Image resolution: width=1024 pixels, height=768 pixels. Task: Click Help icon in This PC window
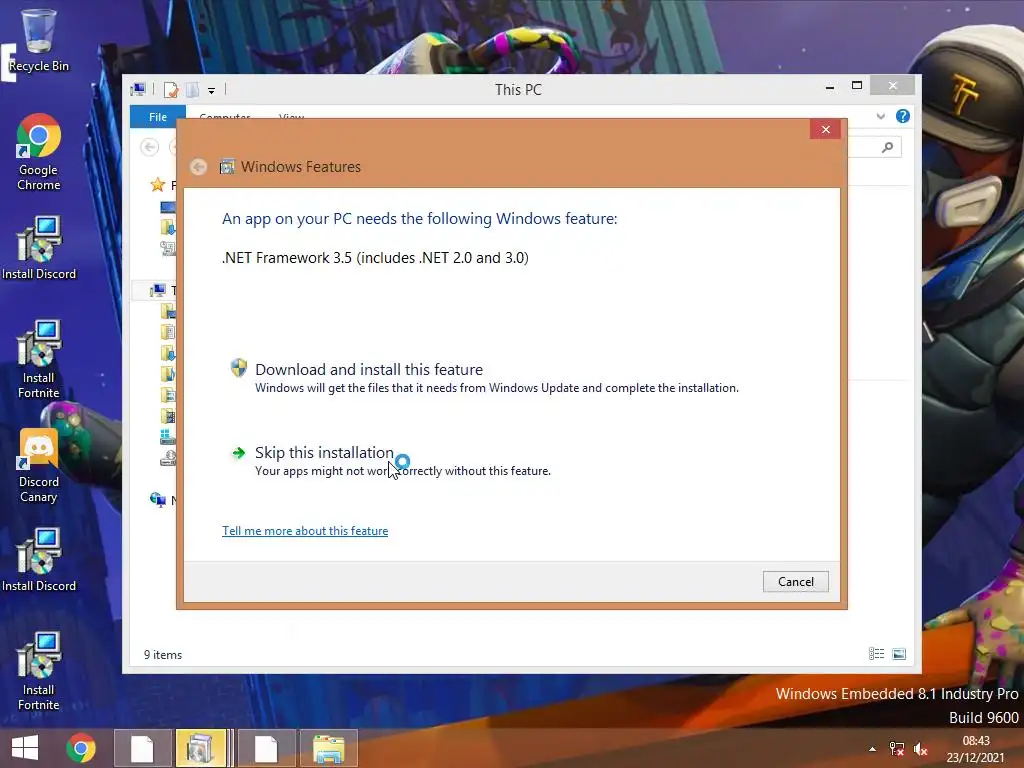(903, 116)
